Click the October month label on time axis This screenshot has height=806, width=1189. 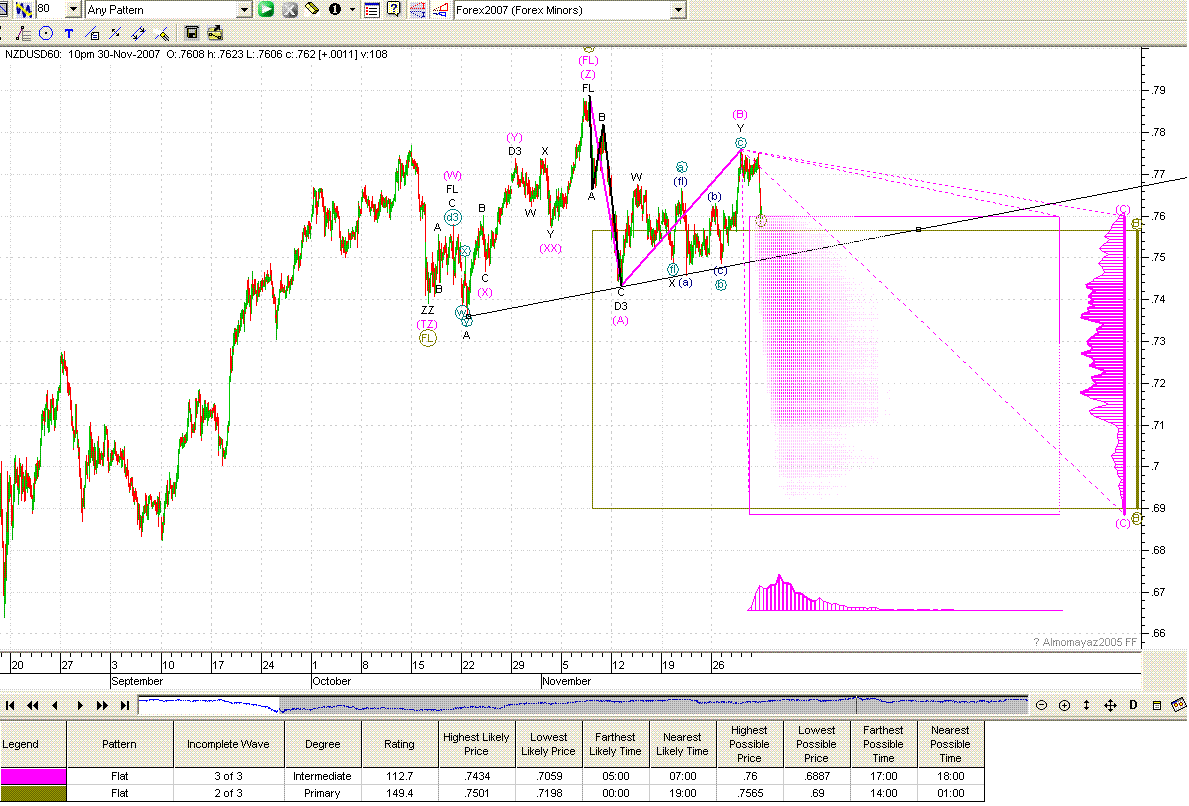331,681
